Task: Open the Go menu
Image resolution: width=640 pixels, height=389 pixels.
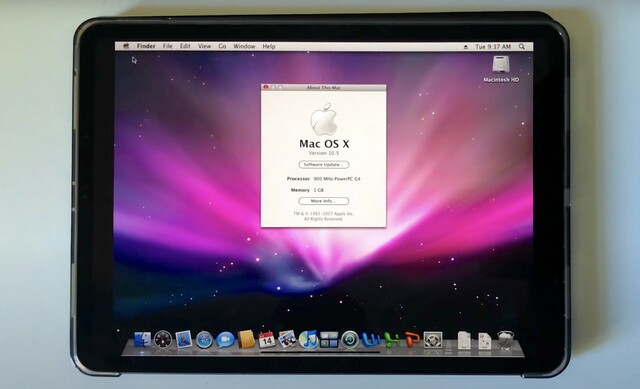Action: pos(222,47)
